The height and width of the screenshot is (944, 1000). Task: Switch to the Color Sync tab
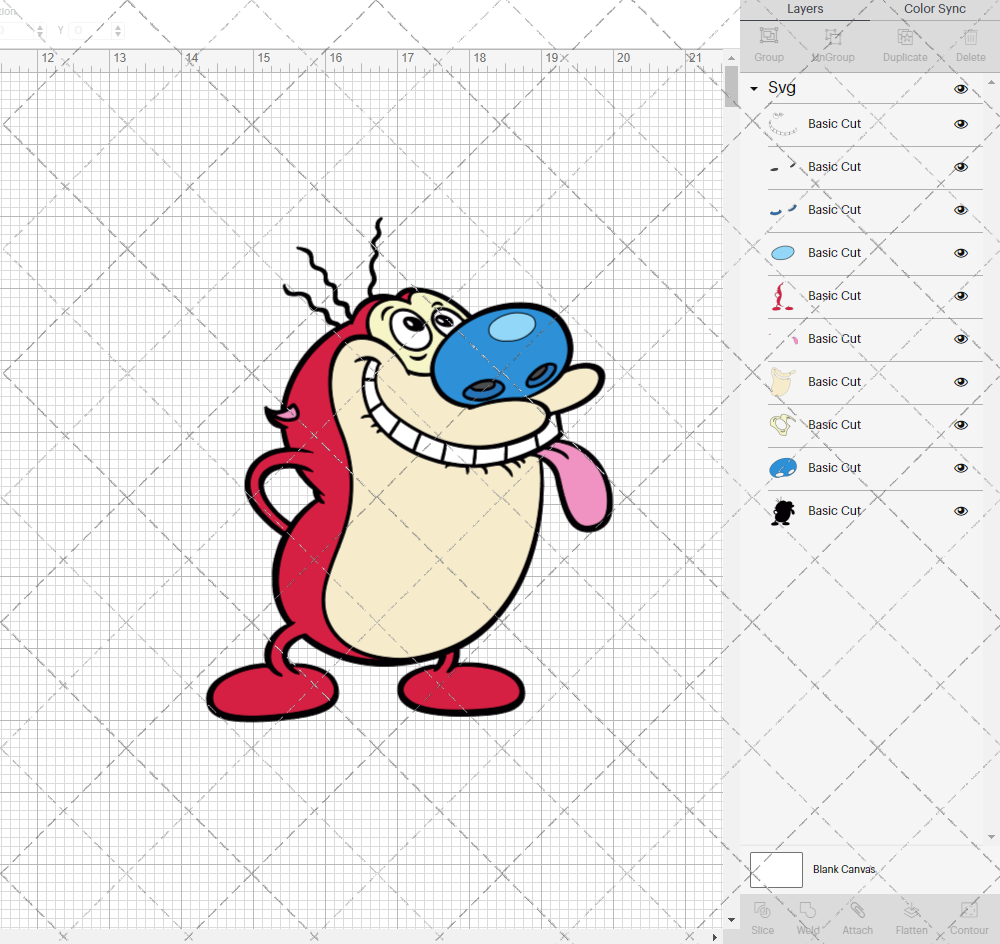tap(934, 9)
